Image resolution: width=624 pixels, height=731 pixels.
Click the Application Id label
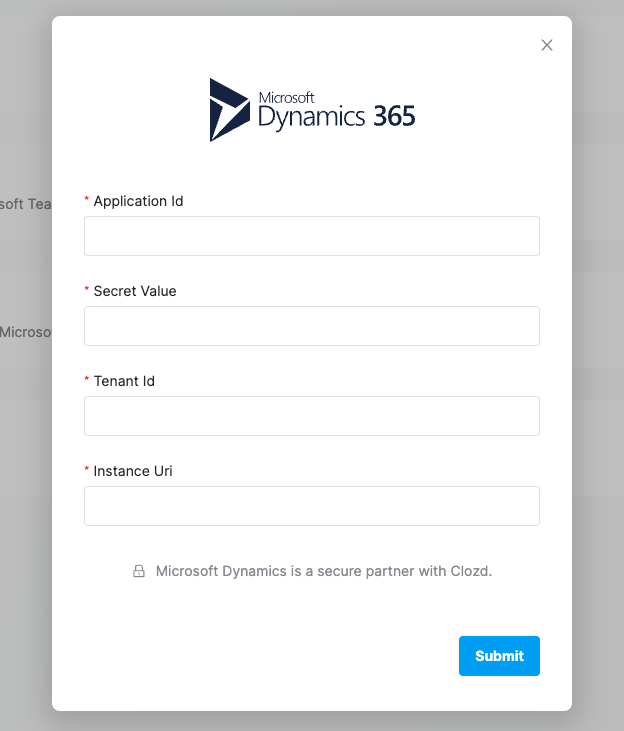click(x=139, y=201)
